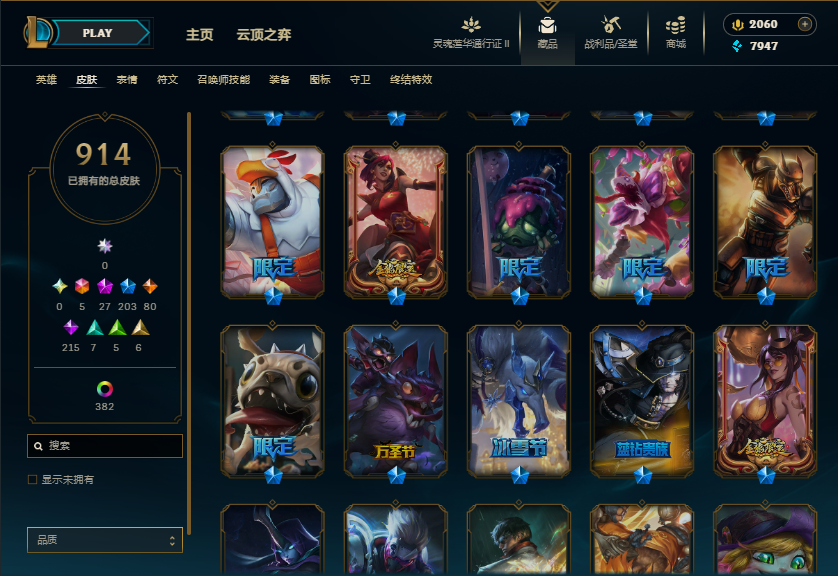Open the 藏品 collection bag icon
This screenshot has width=838, height=576.
point(547,25)
